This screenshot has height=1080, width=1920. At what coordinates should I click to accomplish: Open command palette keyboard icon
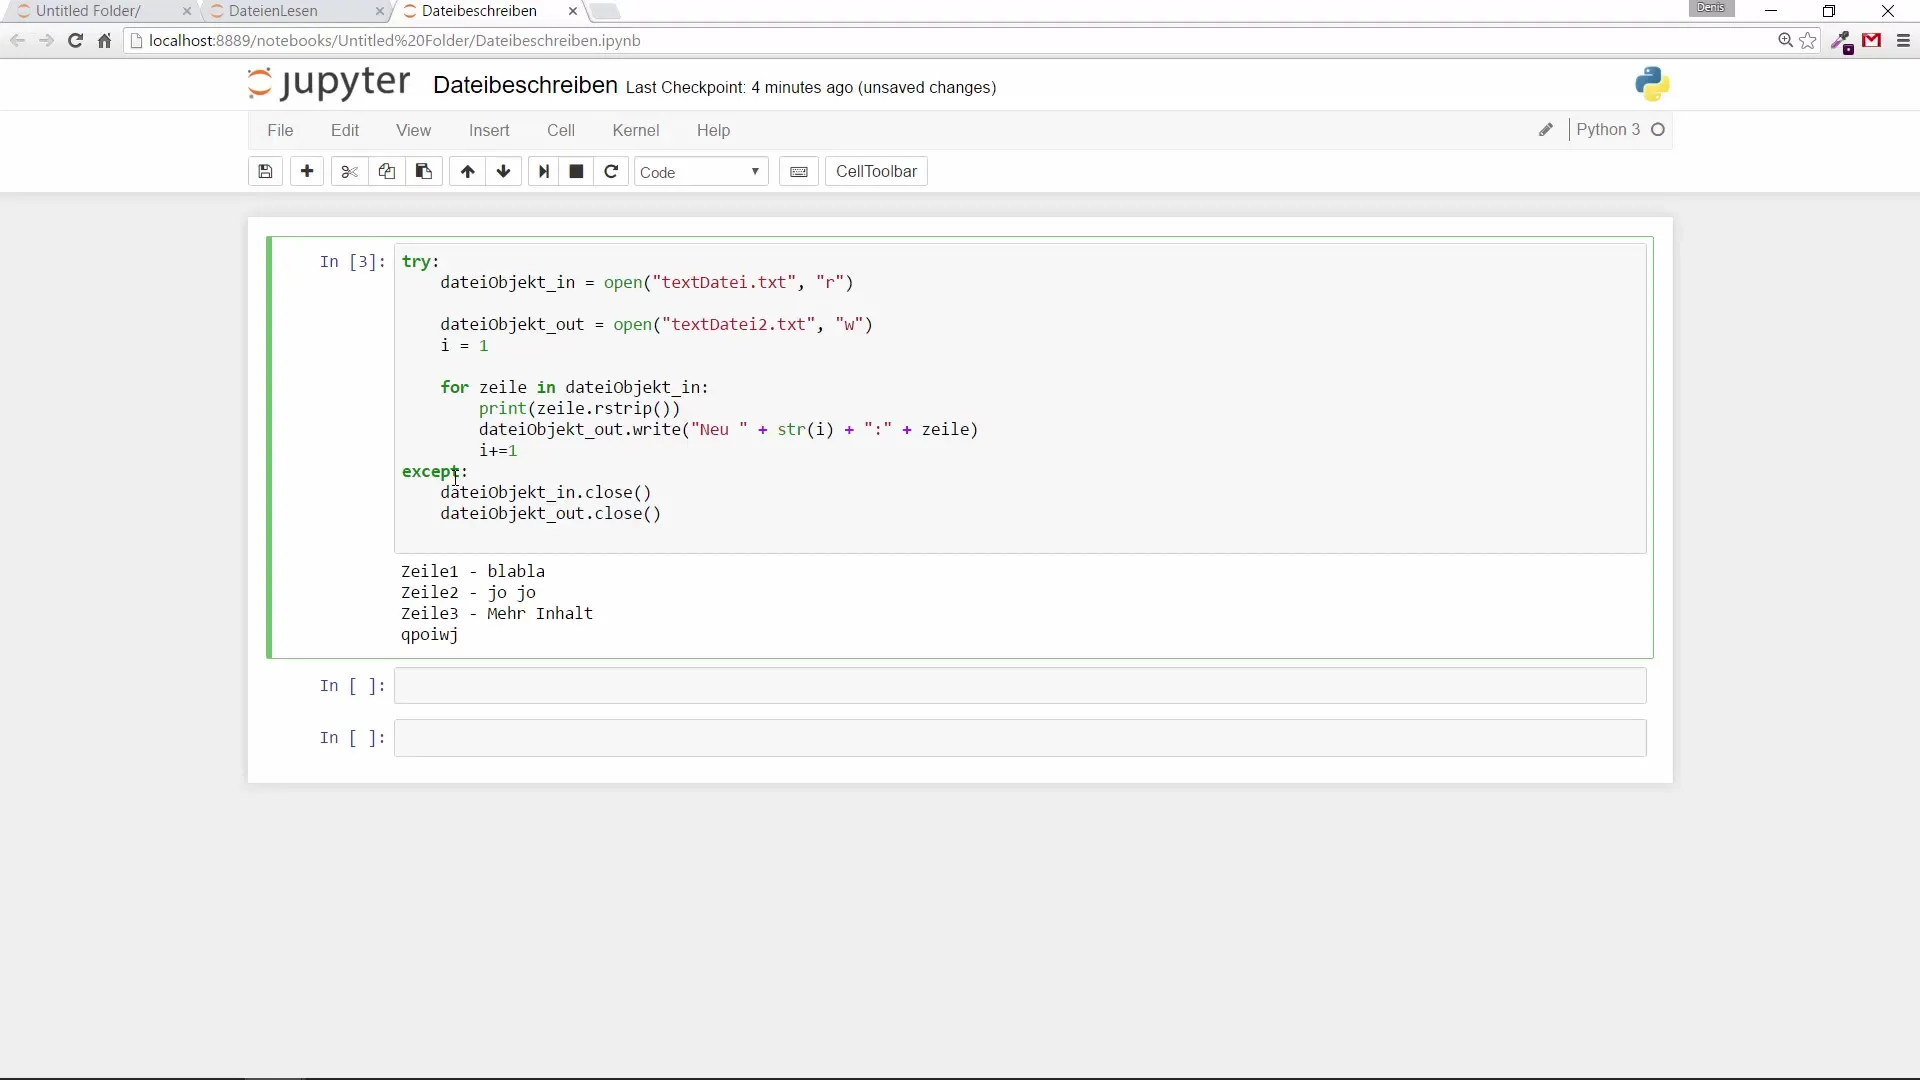tap(798, 172)
